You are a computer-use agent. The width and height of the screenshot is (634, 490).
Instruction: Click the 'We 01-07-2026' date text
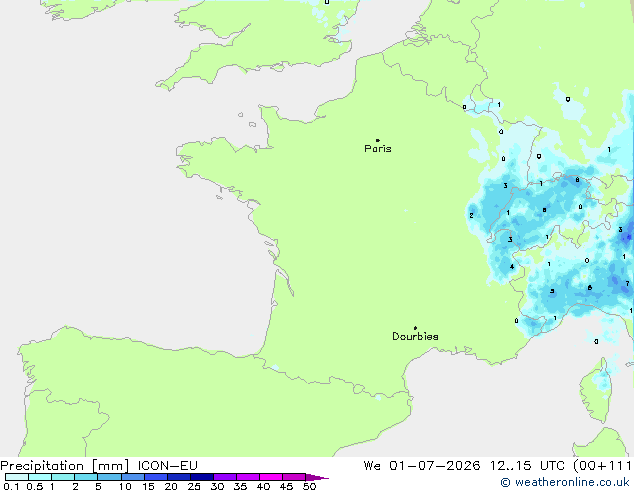[422, 466]
